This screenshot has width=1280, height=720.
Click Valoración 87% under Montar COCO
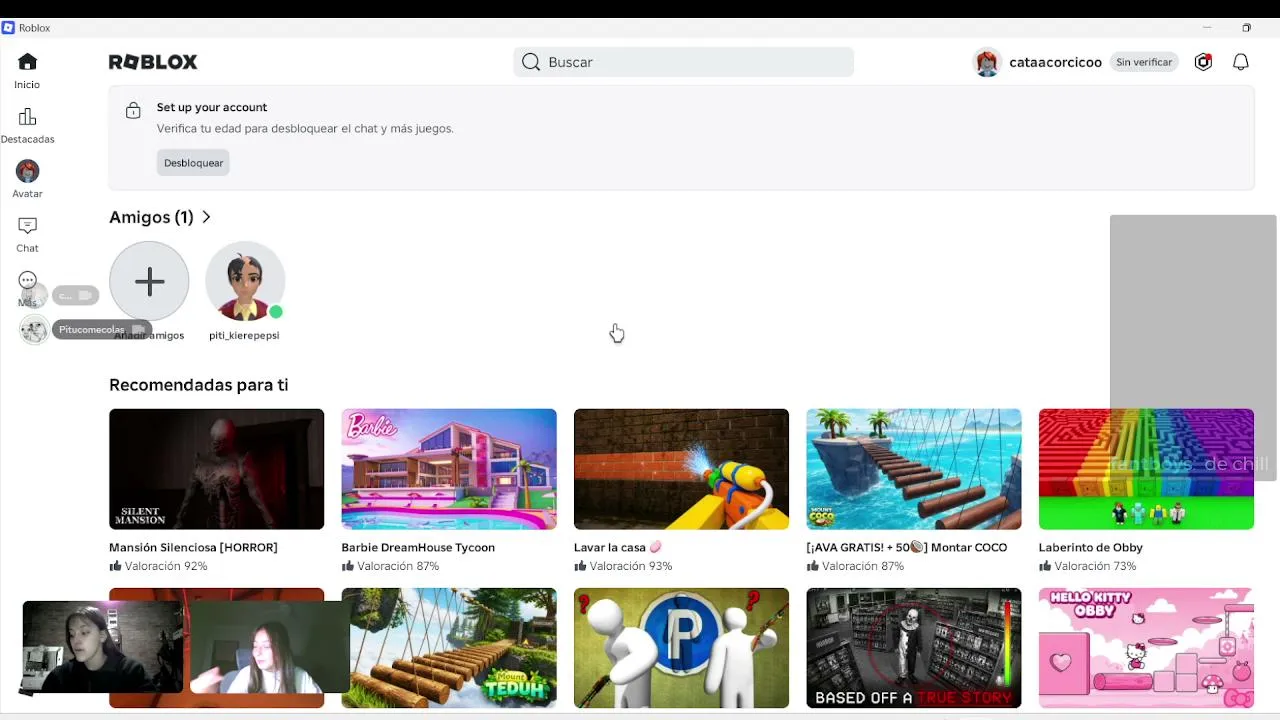[856, 566]
